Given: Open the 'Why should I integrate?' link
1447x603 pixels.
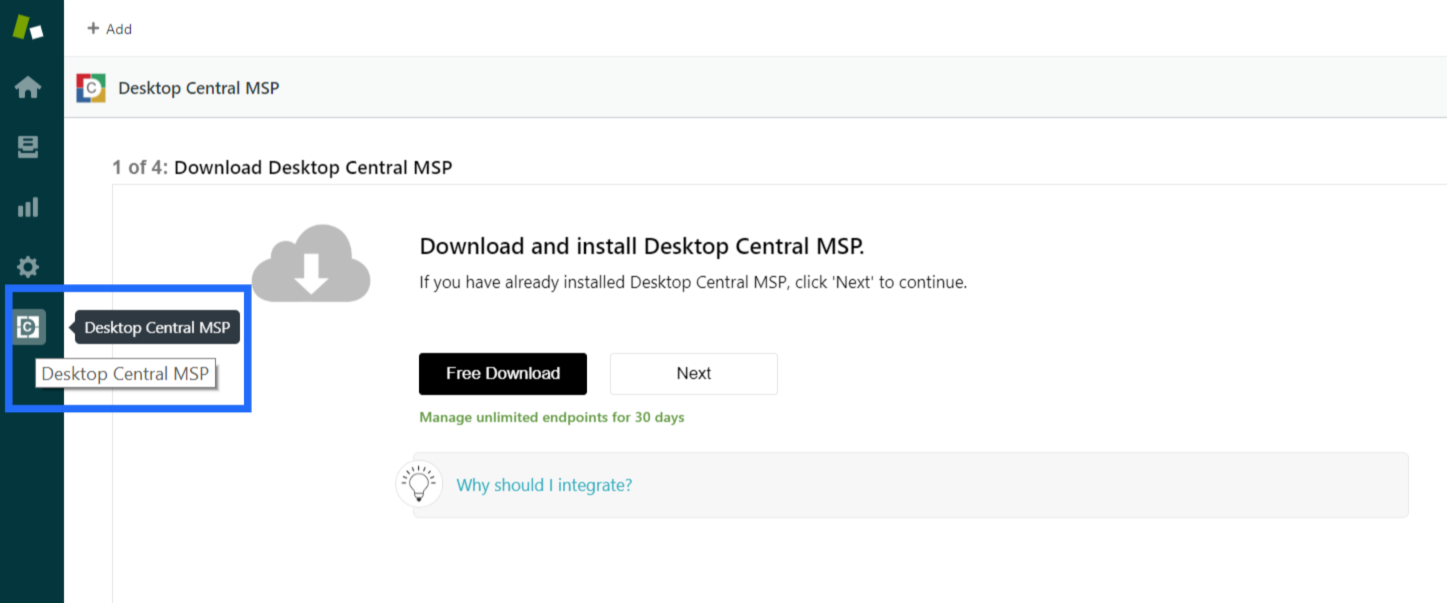Looking at the screenshot, I should pos(544,484).
